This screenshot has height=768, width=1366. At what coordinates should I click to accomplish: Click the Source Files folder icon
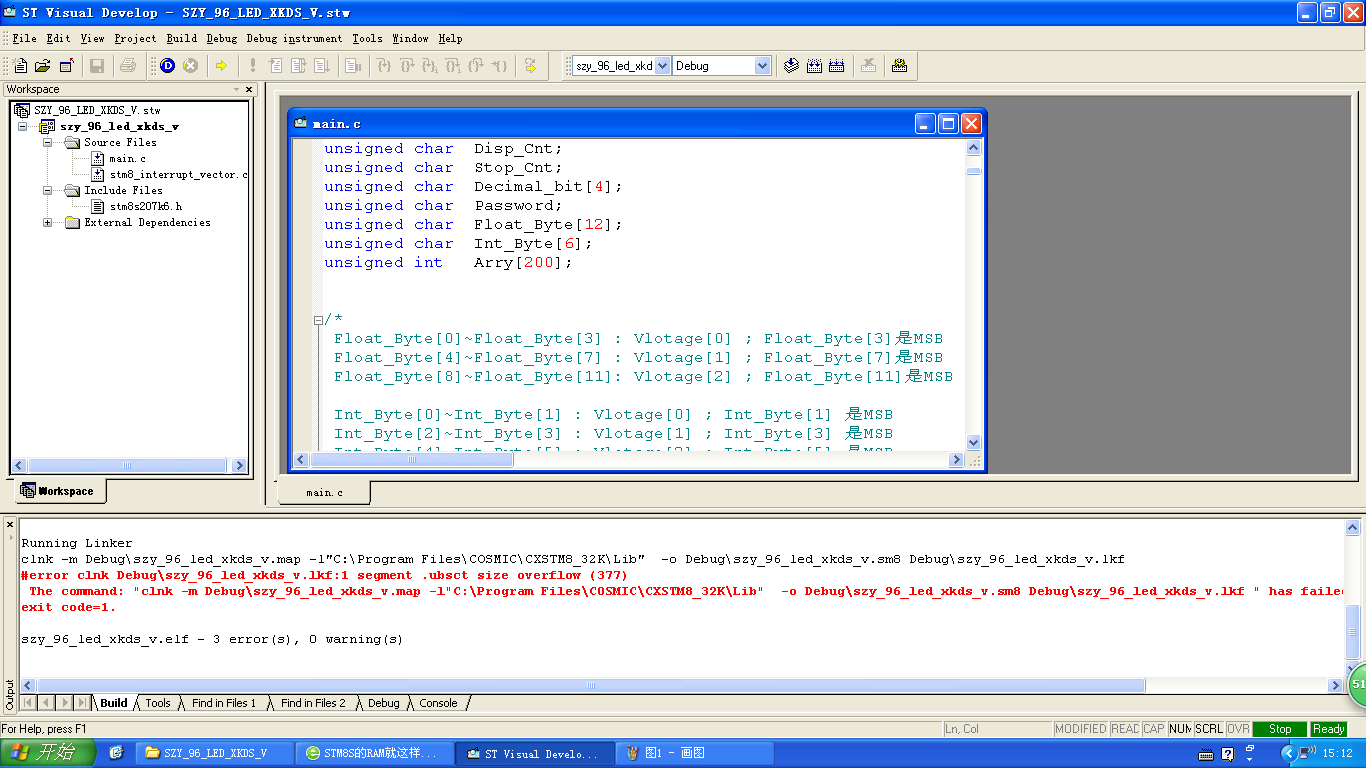point(72,142)
